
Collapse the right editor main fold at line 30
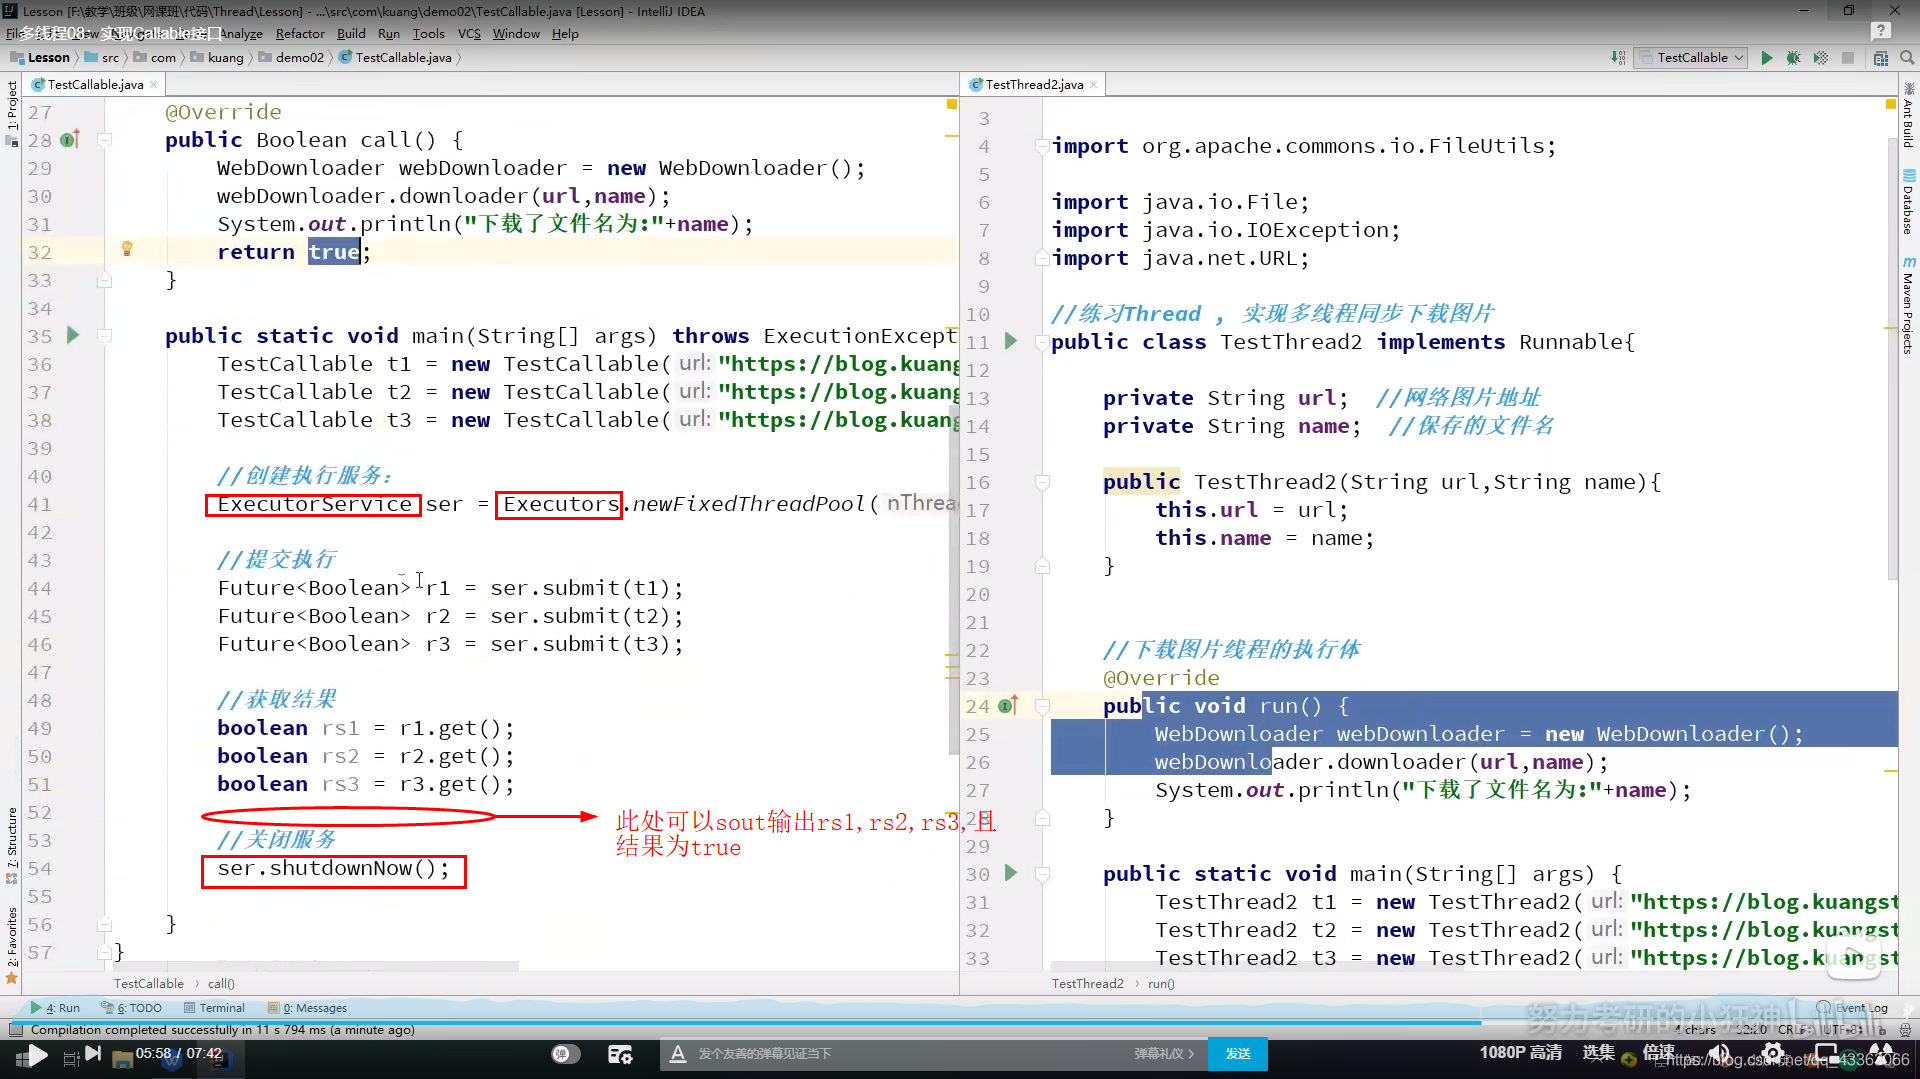pos(1042,874)
